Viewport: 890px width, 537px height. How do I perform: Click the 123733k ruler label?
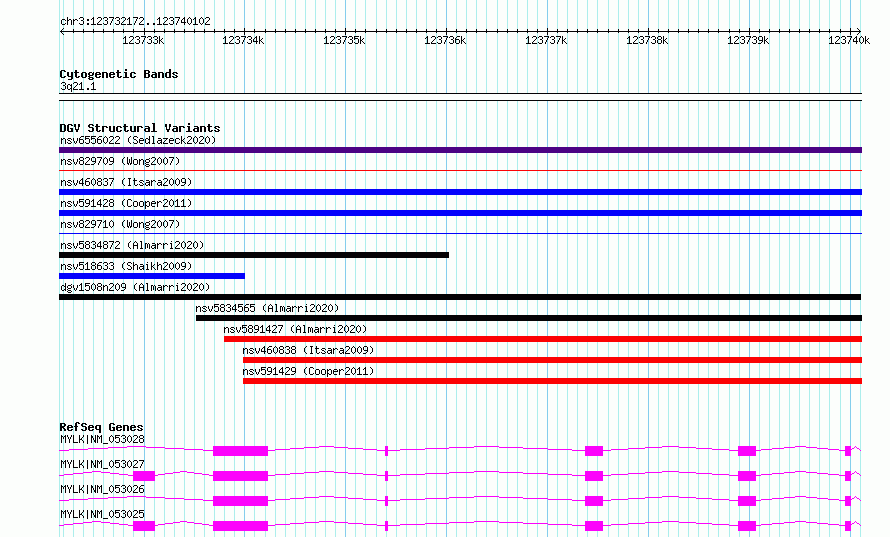tap(143, 40)
